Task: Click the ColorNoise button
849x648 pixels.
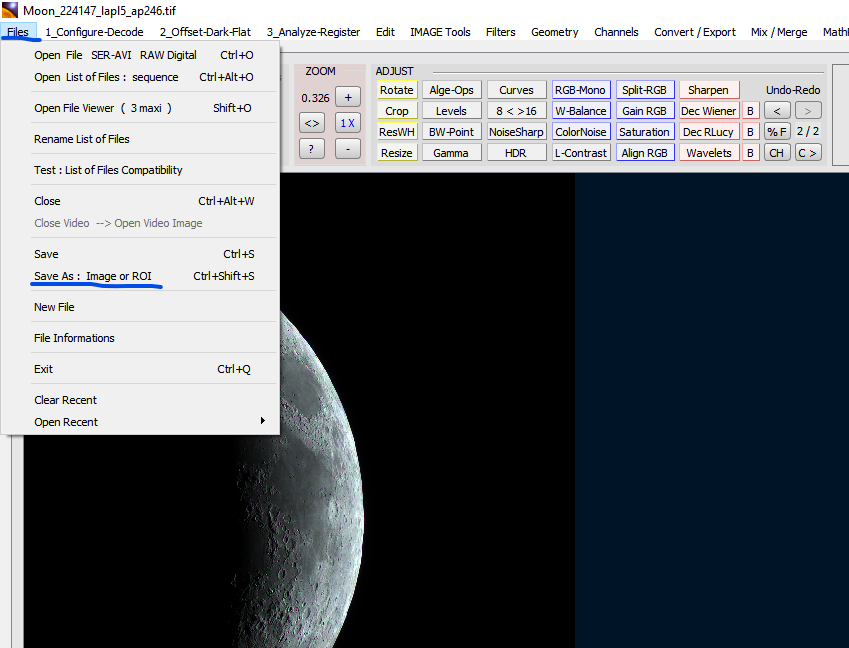Action: tap(581, 132)
